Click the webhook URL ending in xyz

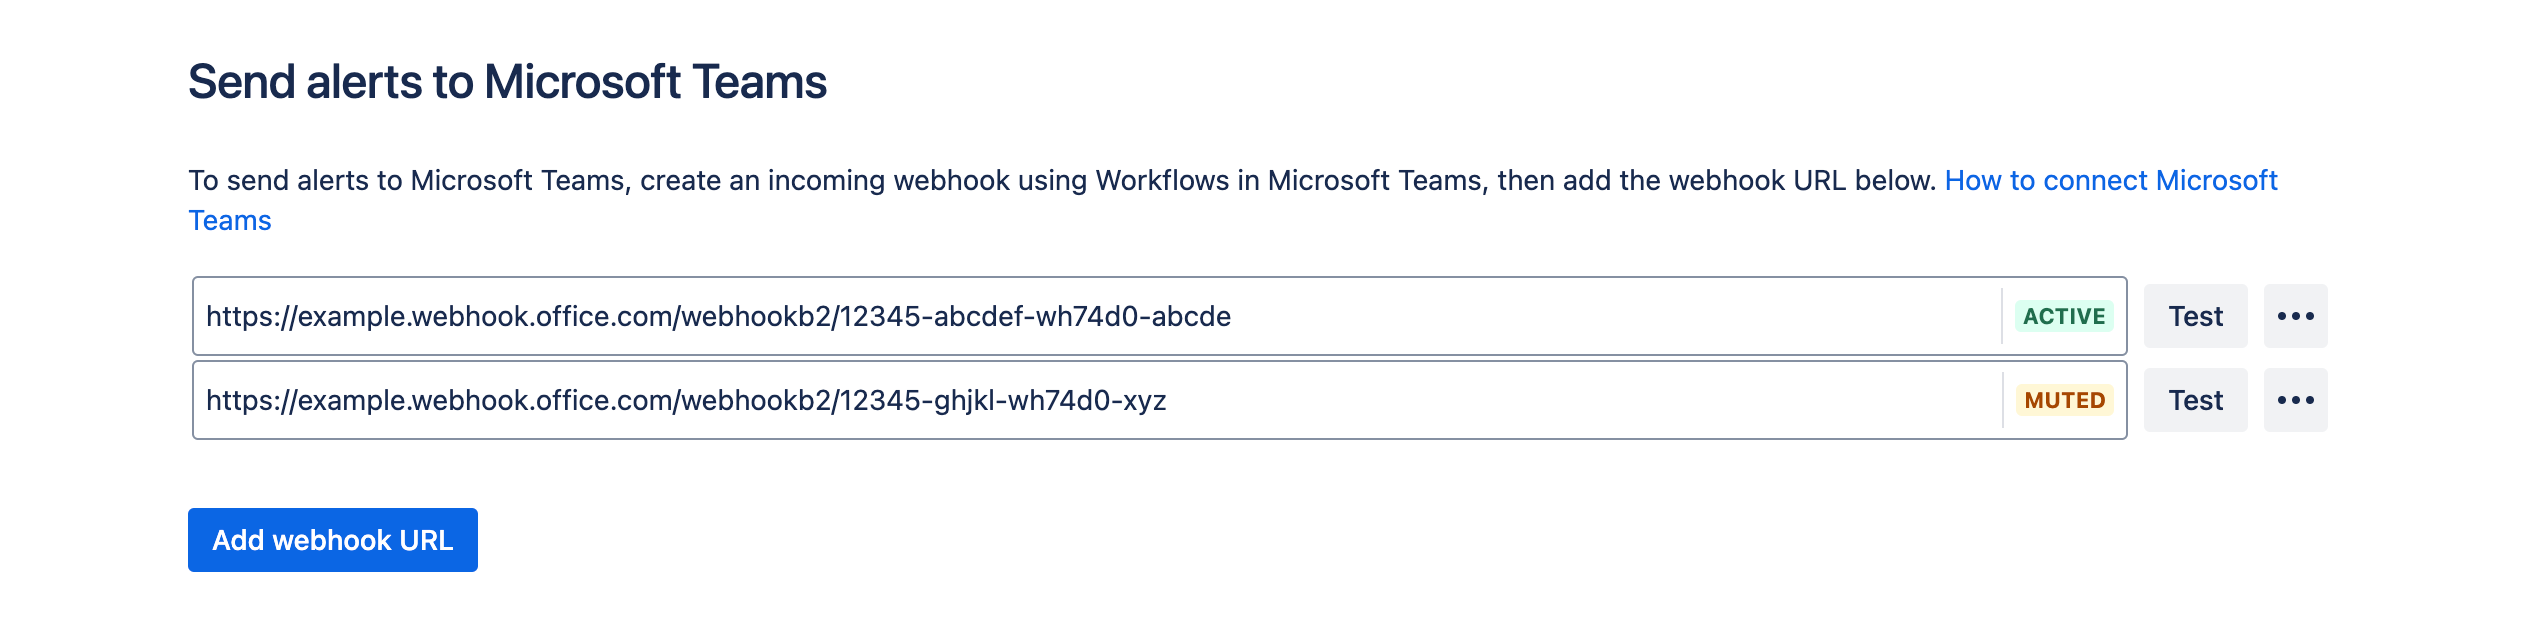point(690,399)
